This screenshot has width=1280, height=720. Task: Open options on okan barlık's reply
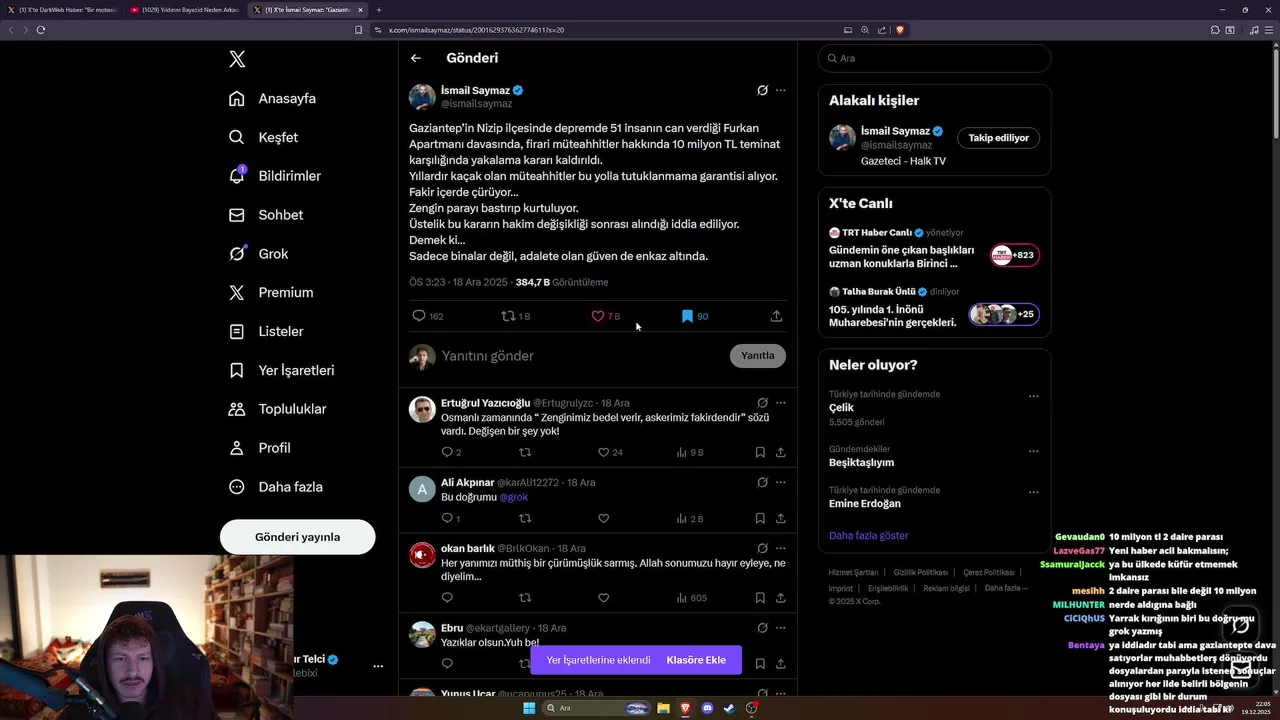point(781,548)
